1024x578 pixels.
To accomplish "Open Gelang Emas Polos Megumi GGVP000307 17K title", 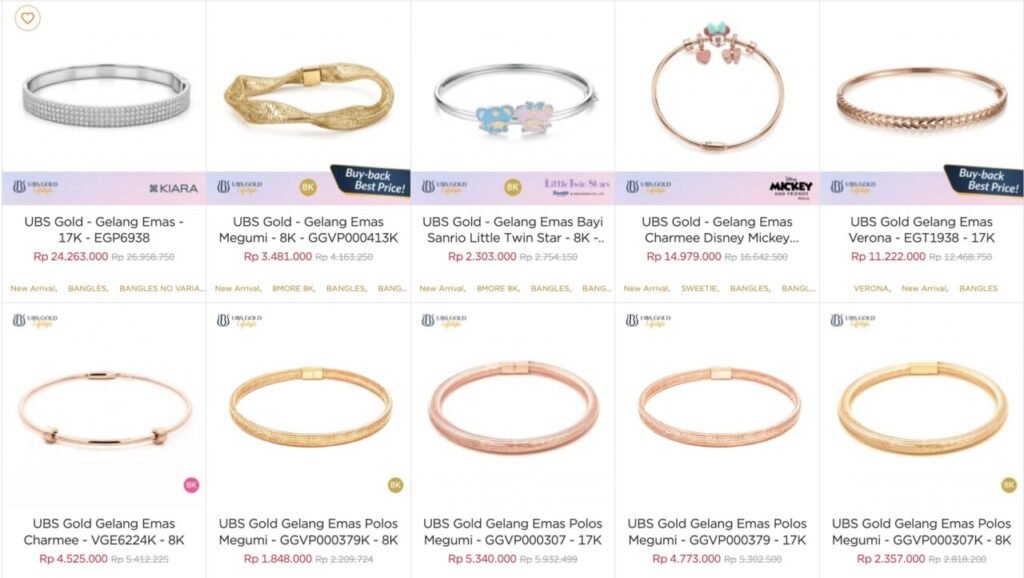I will point(513,532).
